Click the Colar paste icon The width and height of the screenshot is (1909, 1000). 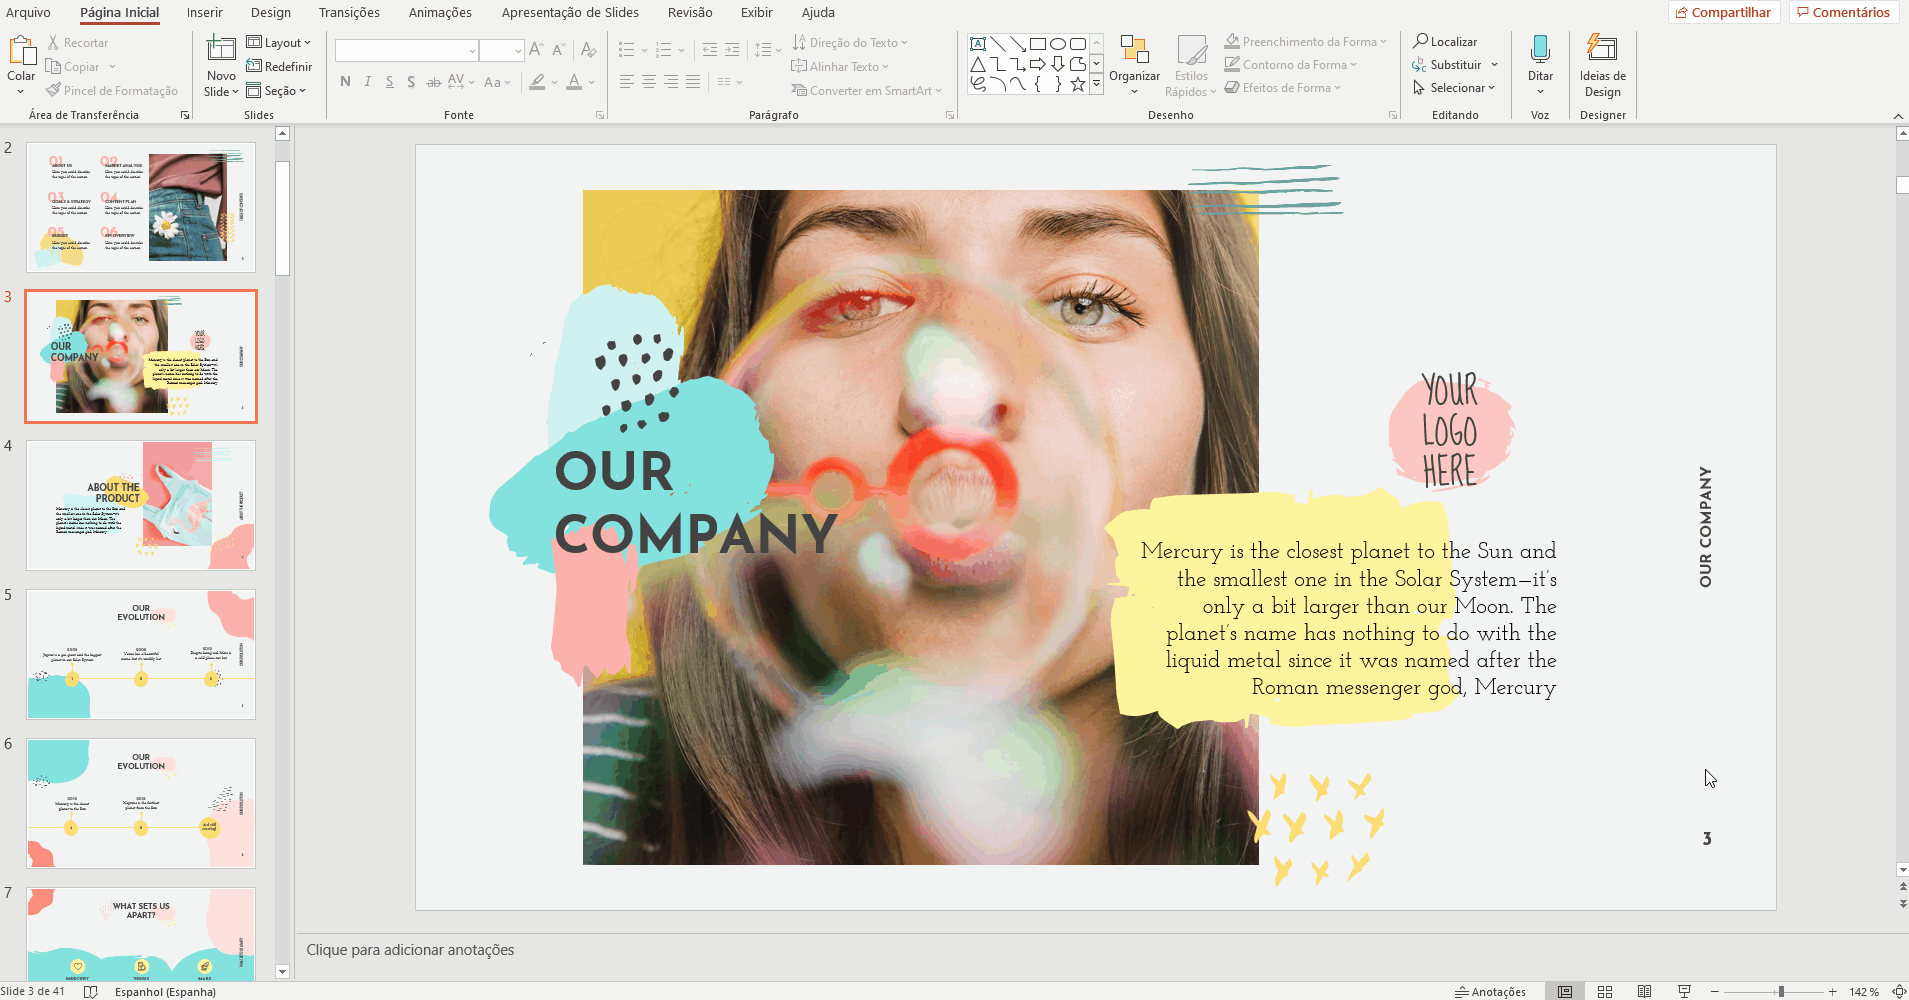click(x=21, y=50)
